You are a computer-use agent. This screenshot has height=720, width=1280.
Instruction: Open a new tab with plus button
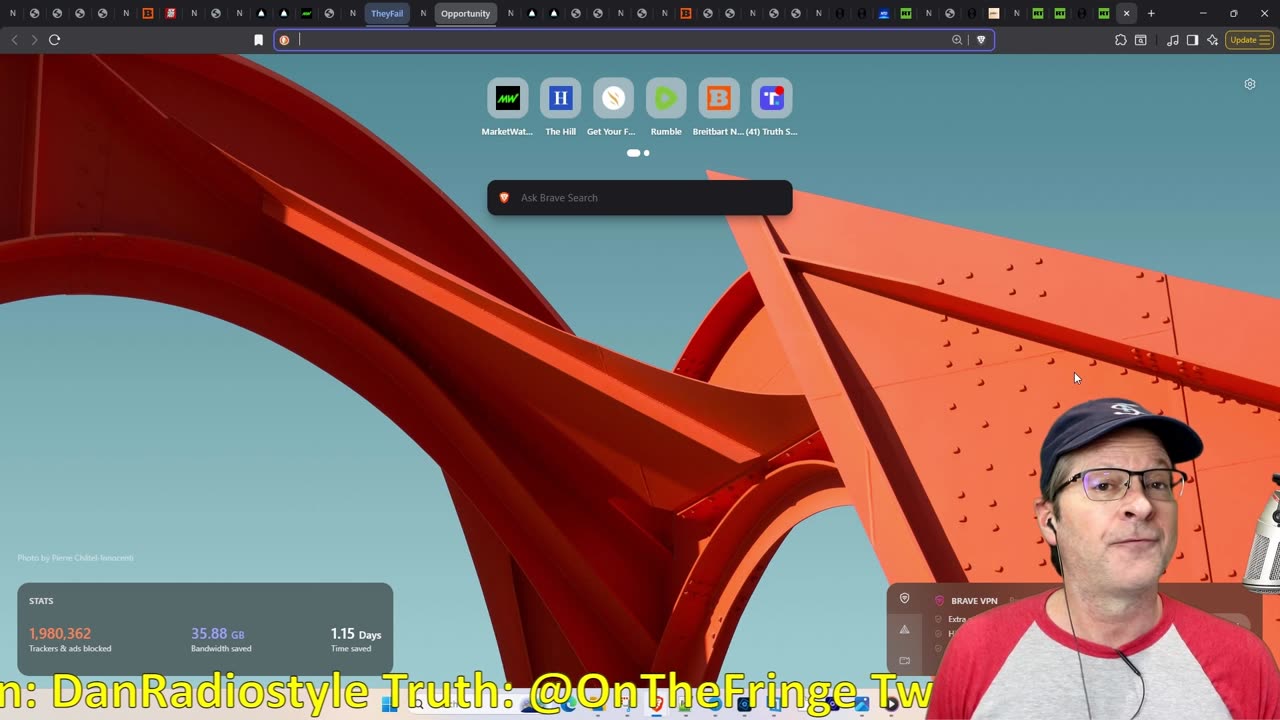click(x=1151, y=13)
